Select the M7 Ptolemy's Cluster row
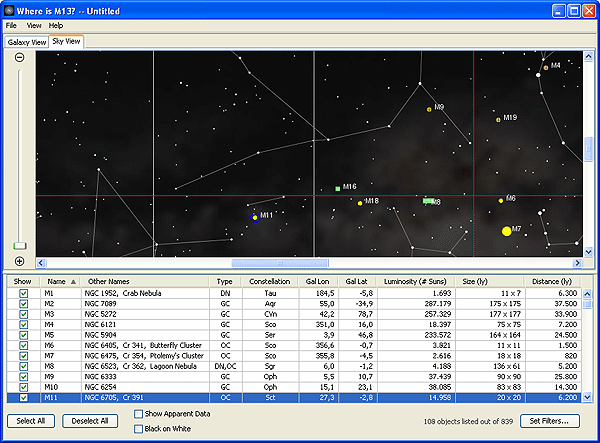 (293, 356)
